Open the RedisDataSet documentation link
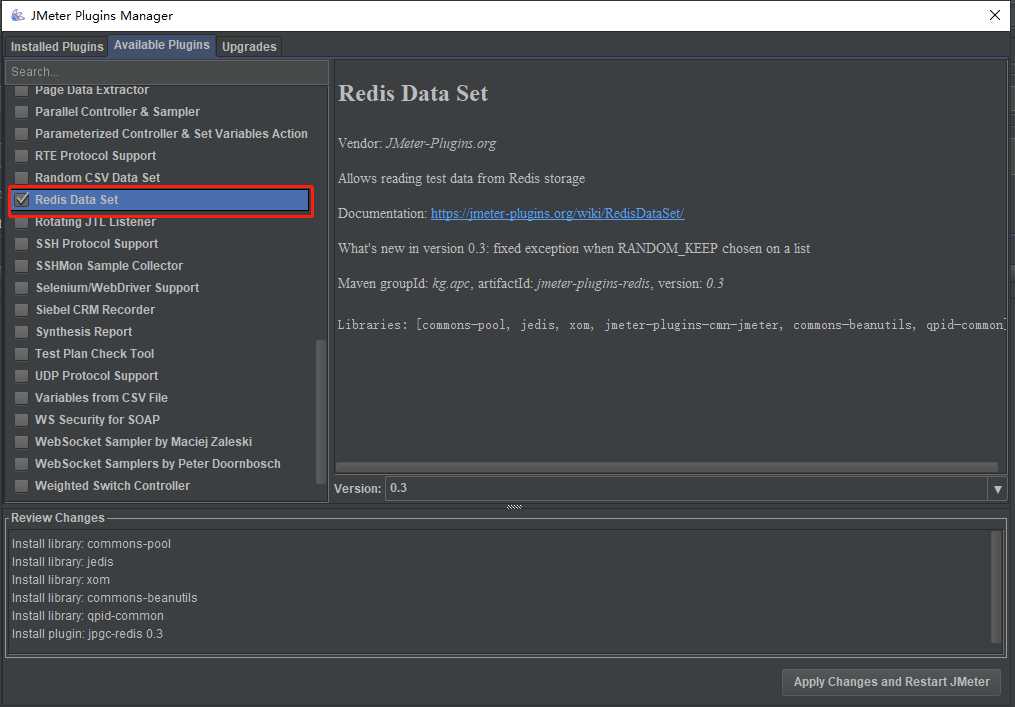1015x707 pixels. (557, 214)
